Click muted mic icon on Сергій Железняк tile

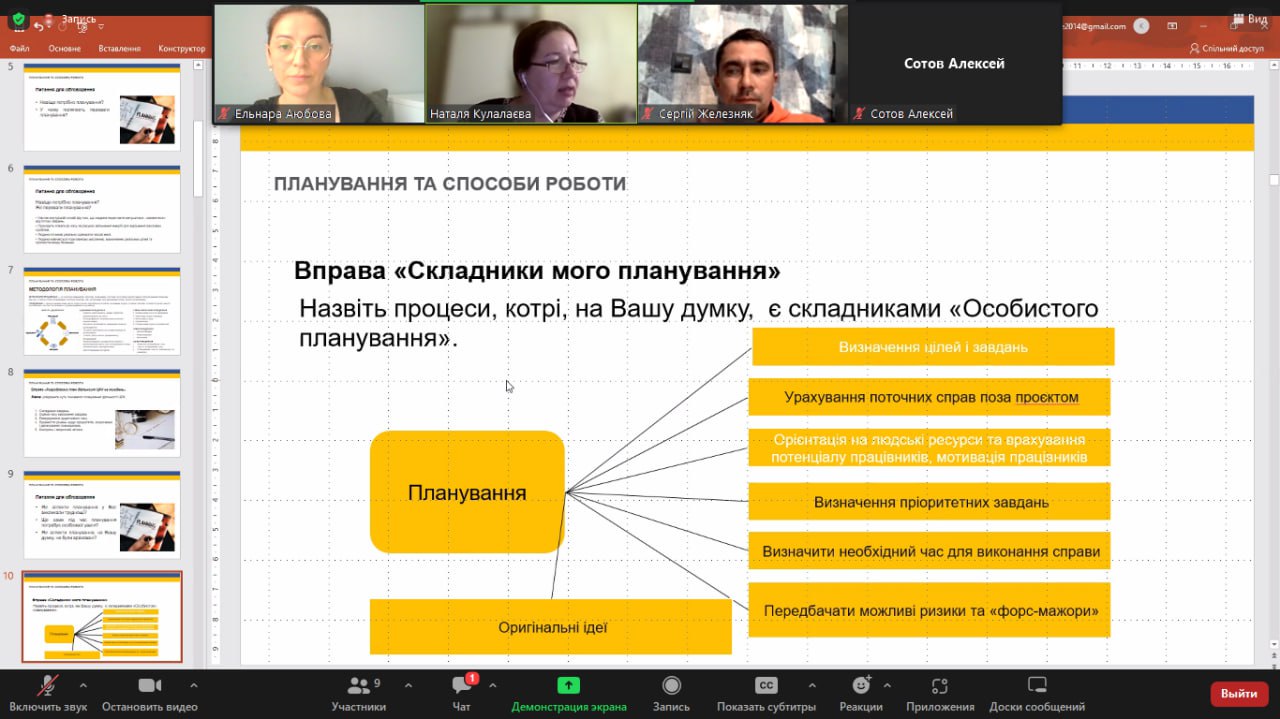click(x=647, y=114)
